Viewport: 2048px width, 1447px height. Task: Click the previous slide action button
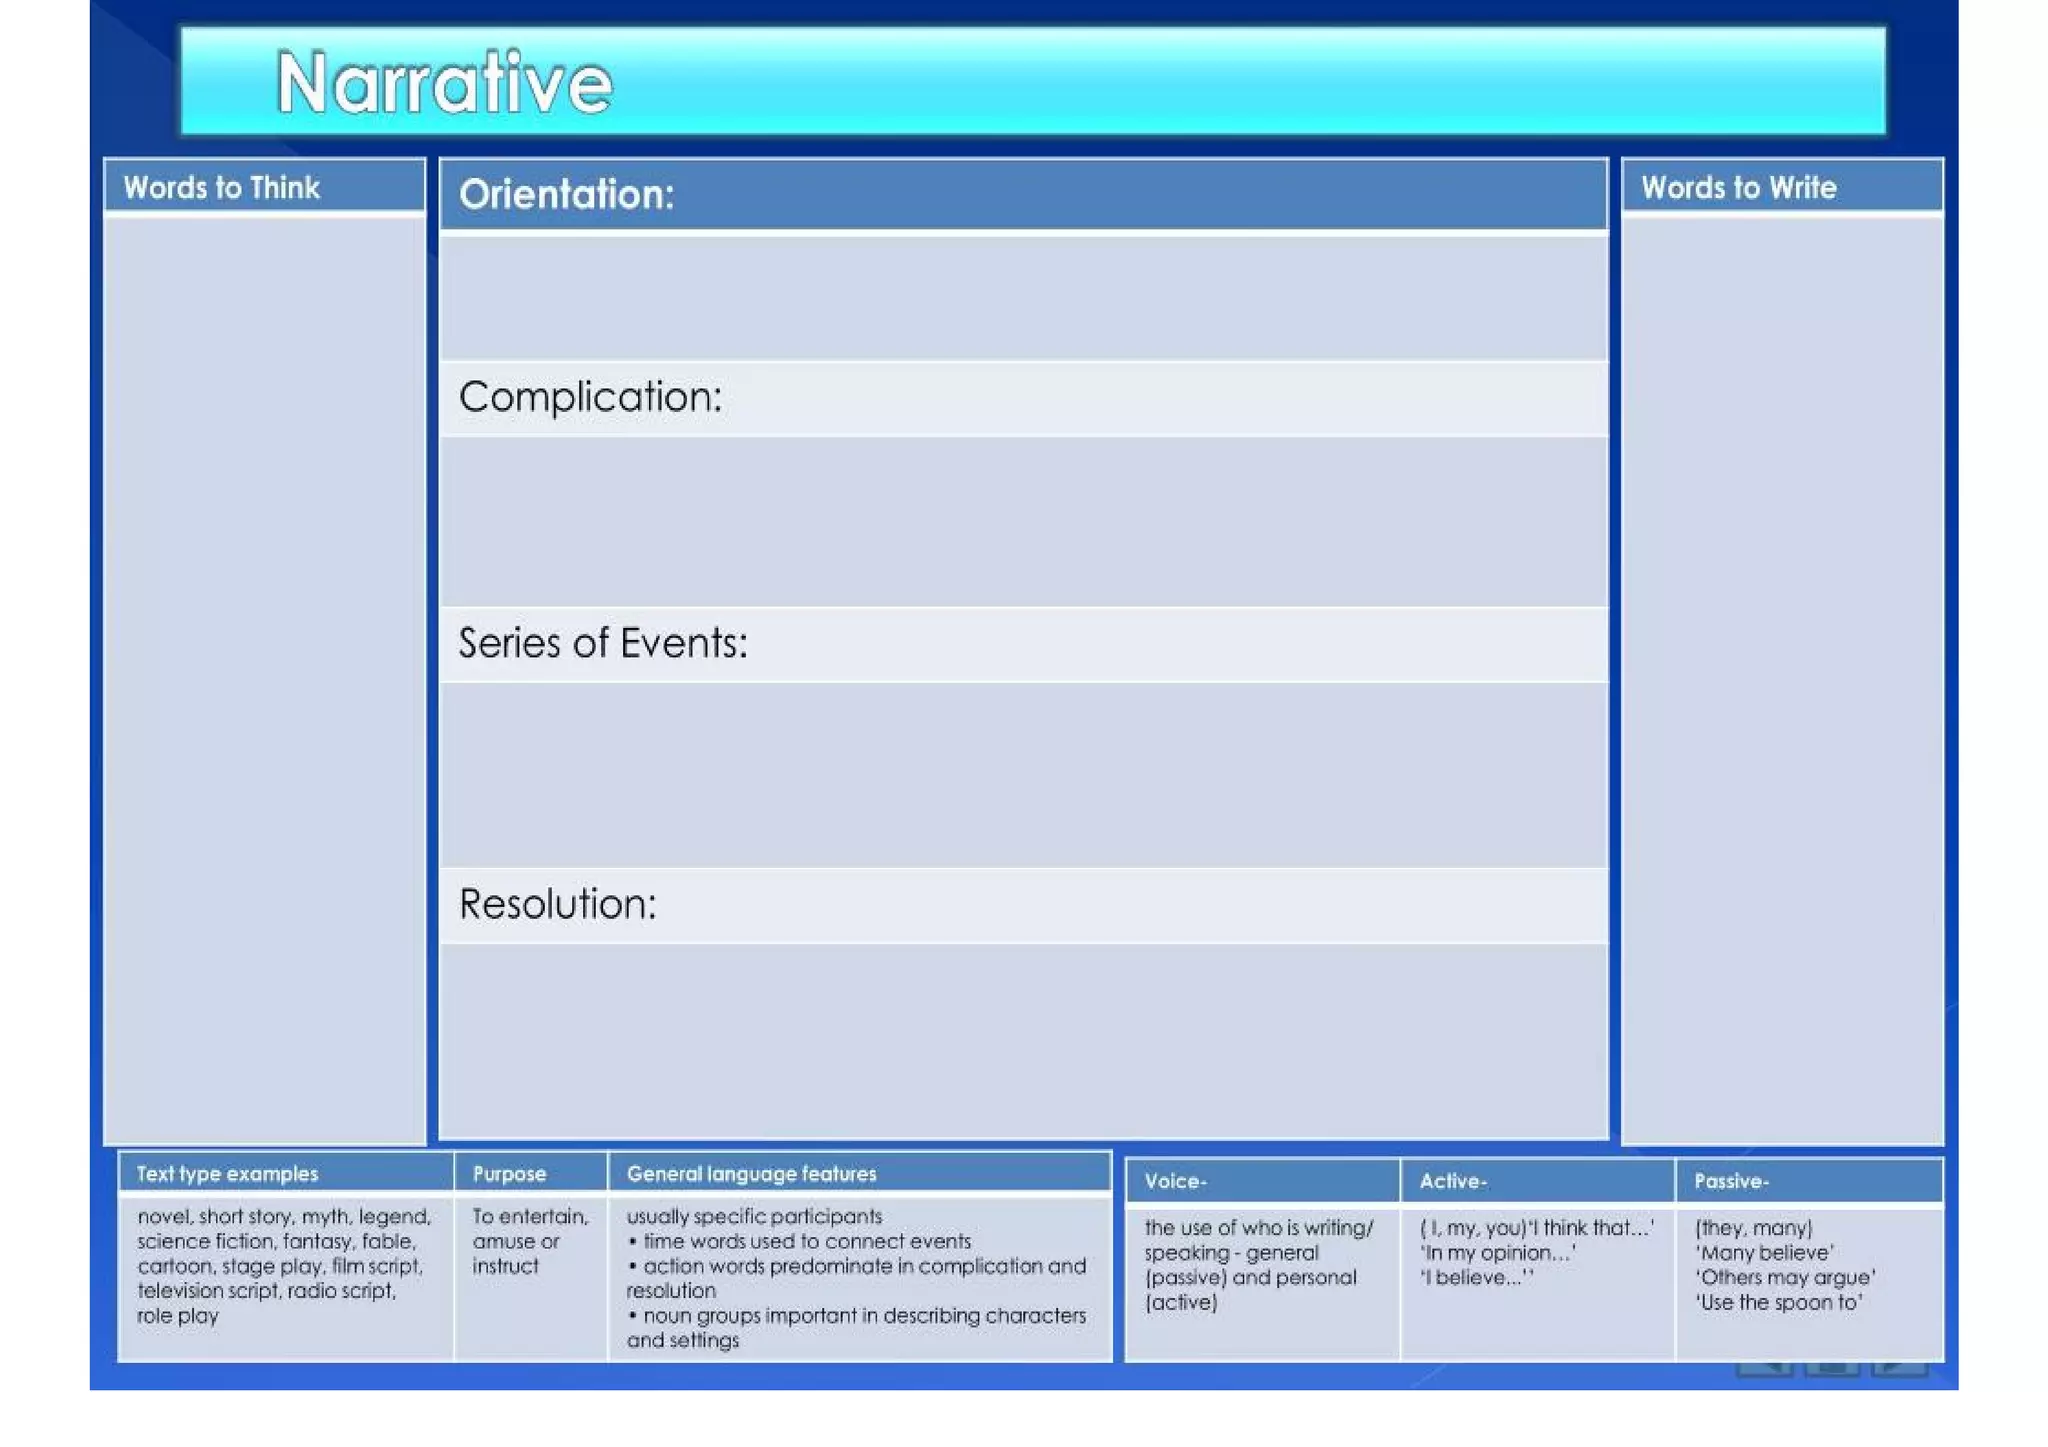(x=1764, y=1368)
